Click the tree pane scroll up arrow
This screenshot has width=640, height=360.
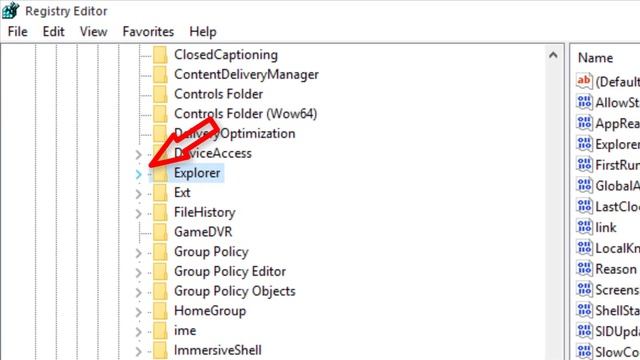click(553, 55)
